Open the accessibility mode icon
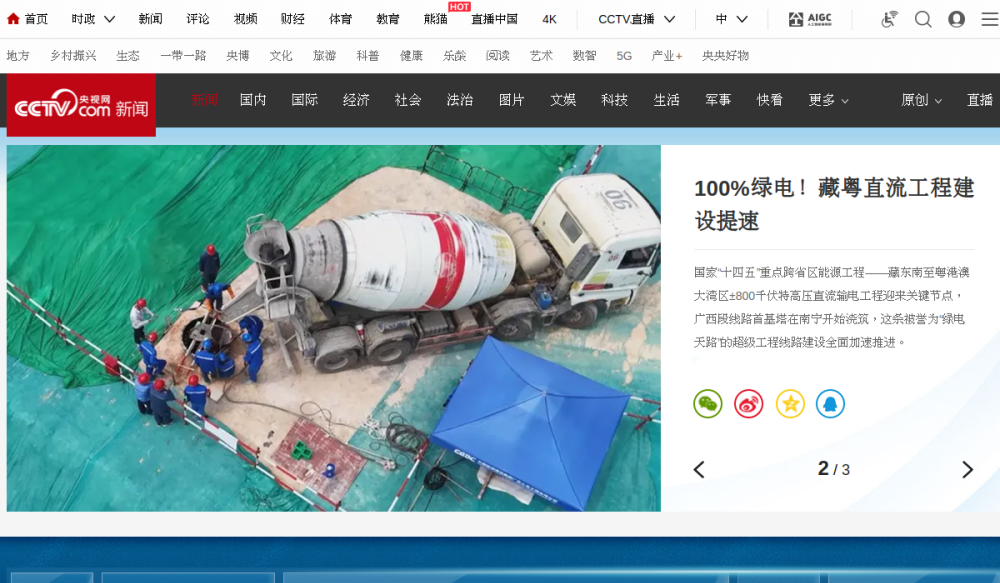1000x583 pixels. pos(889,19)
